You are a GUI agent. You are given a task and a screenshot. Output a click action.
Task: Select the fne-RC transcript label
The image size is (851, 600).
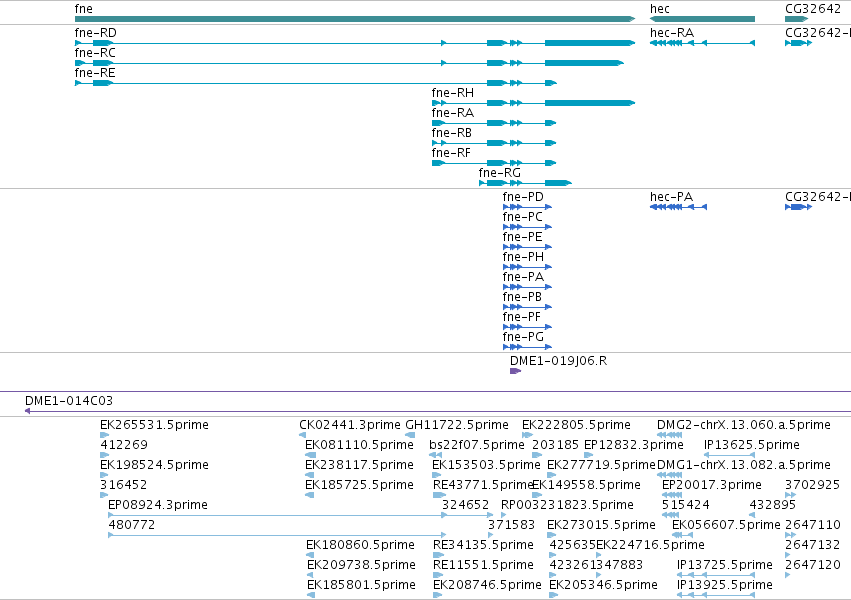click(x=95, y=53)
